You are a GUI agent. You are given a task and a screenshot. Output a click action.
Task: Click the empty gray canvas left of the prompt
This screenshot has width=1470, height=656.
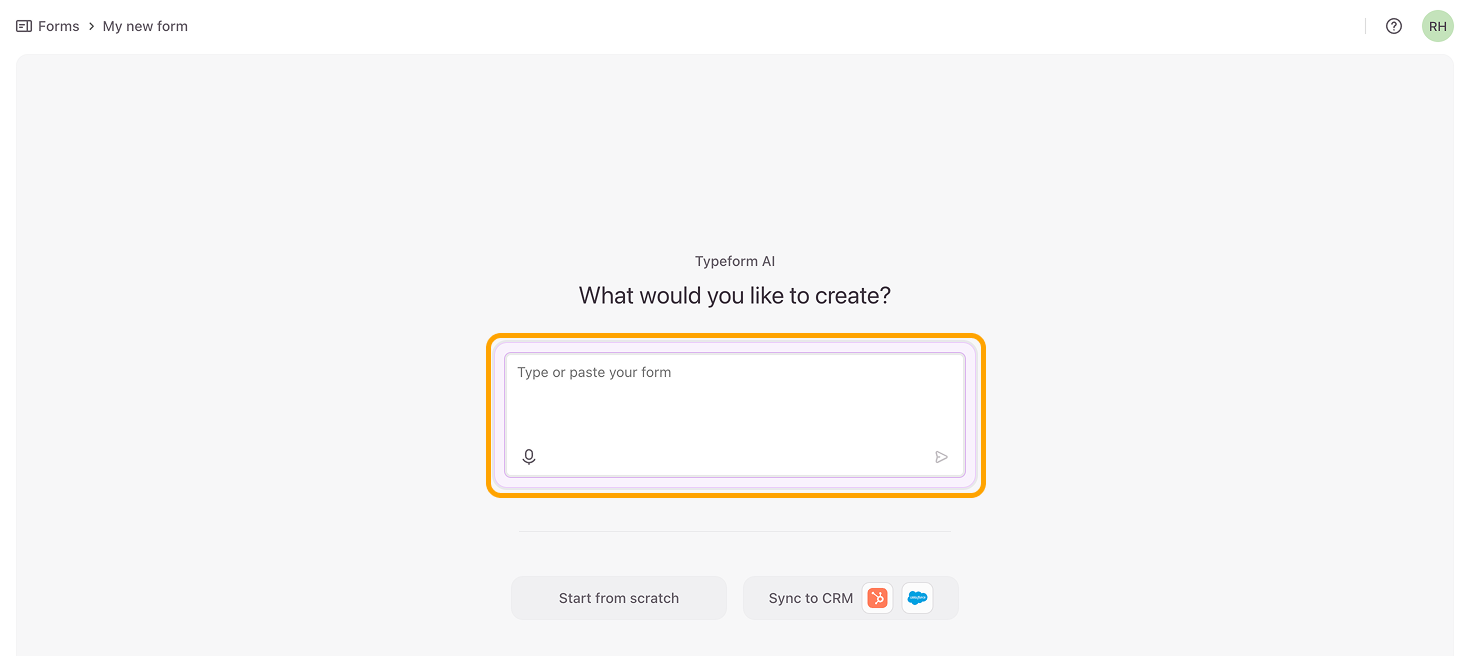coord(250,400)
